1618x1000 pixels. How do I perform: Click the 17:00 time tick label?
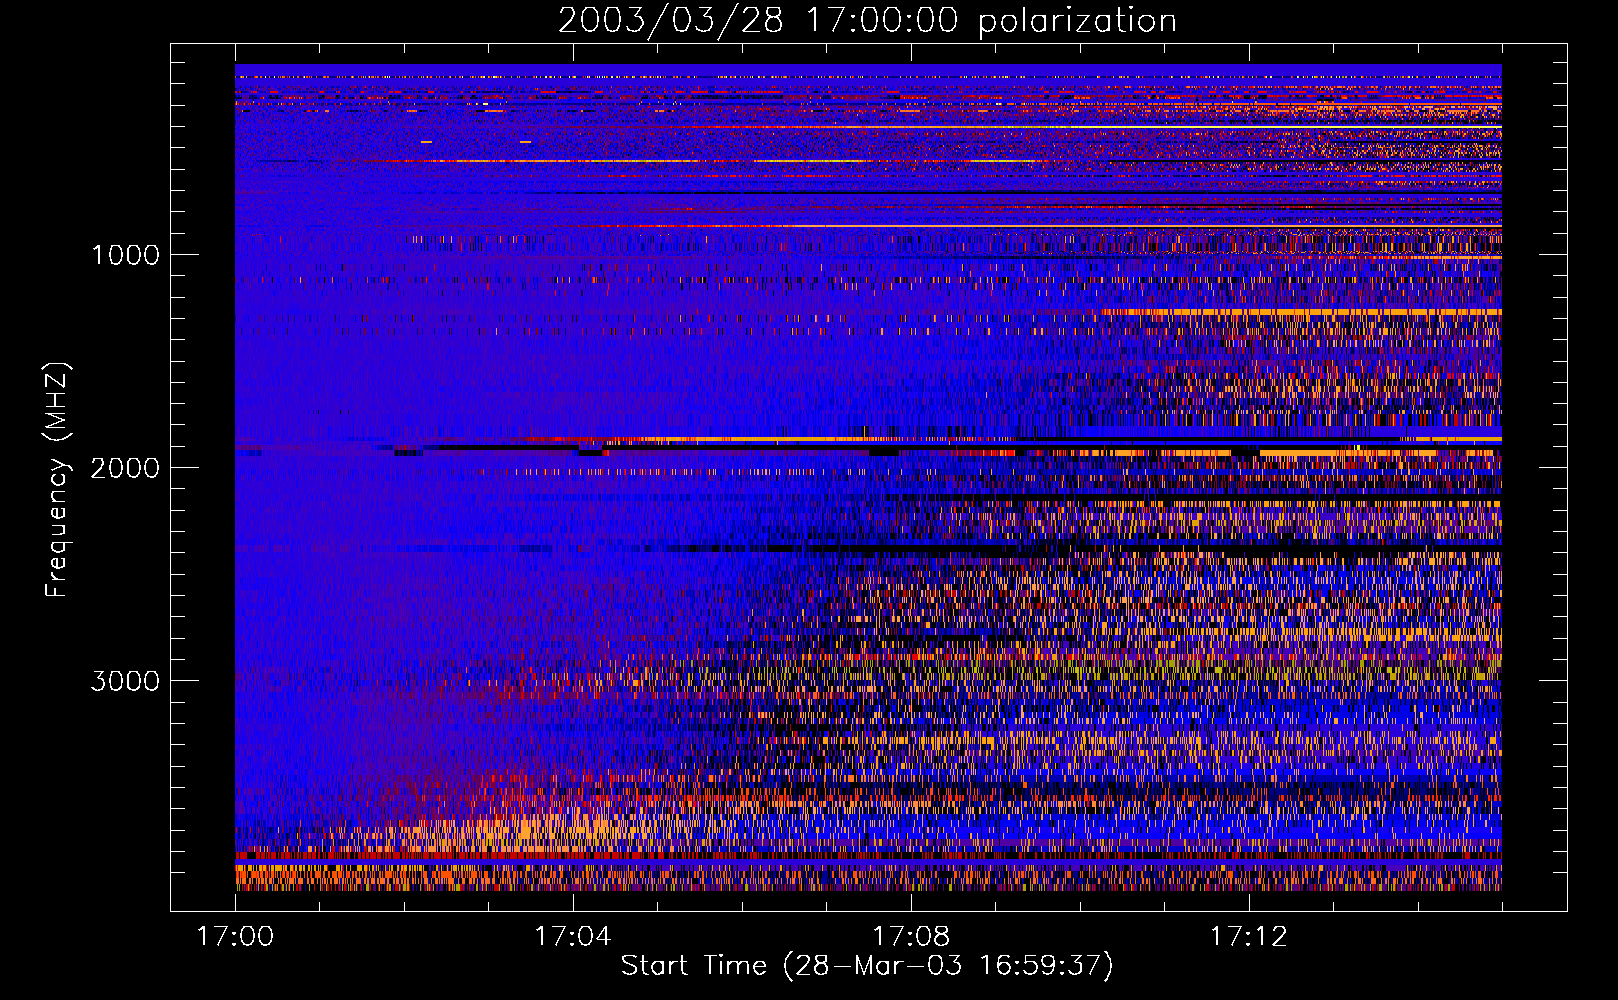click(x=235, y=937)
